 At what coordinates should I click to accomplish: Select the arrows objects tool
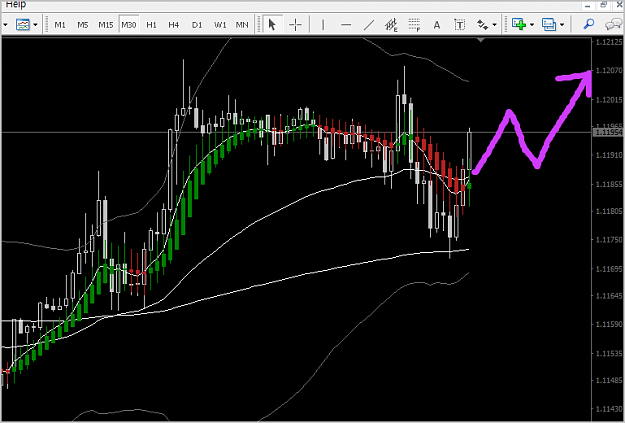pos(483,25)
